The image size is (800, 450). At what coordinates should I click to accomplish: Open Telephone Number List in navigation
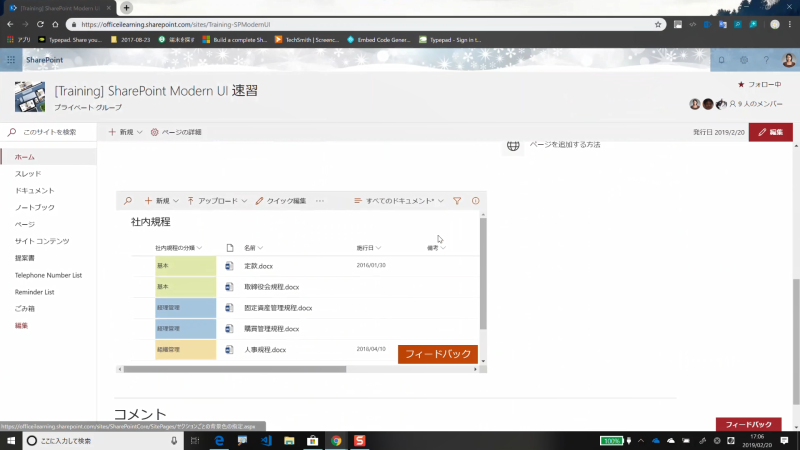pos(48,275)
